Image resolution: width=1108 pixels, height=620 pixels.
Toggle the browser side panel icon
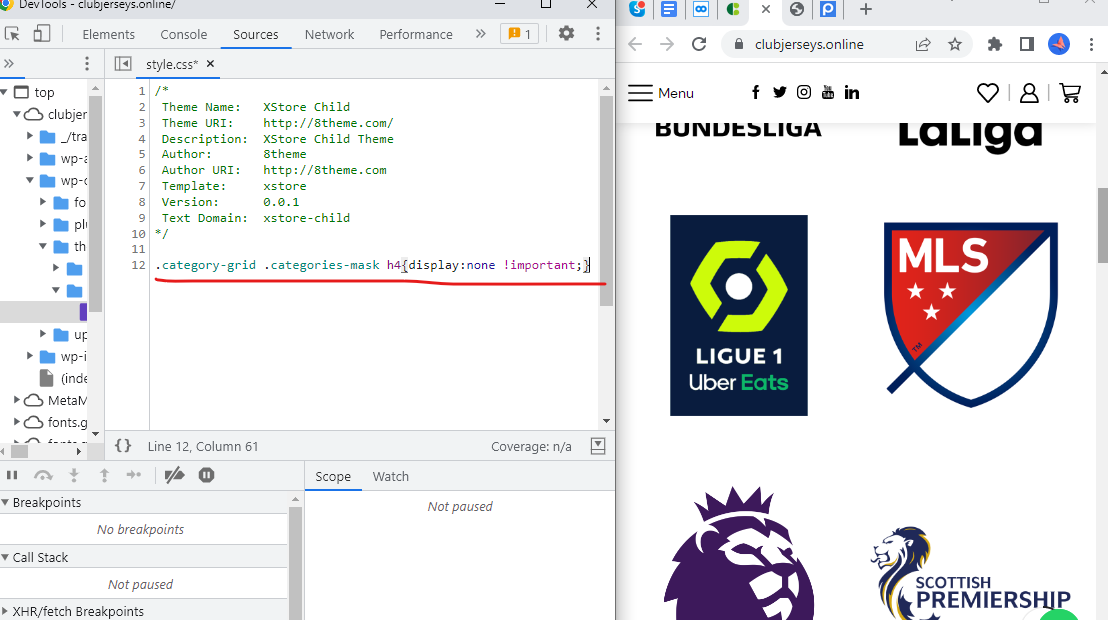1027,45
